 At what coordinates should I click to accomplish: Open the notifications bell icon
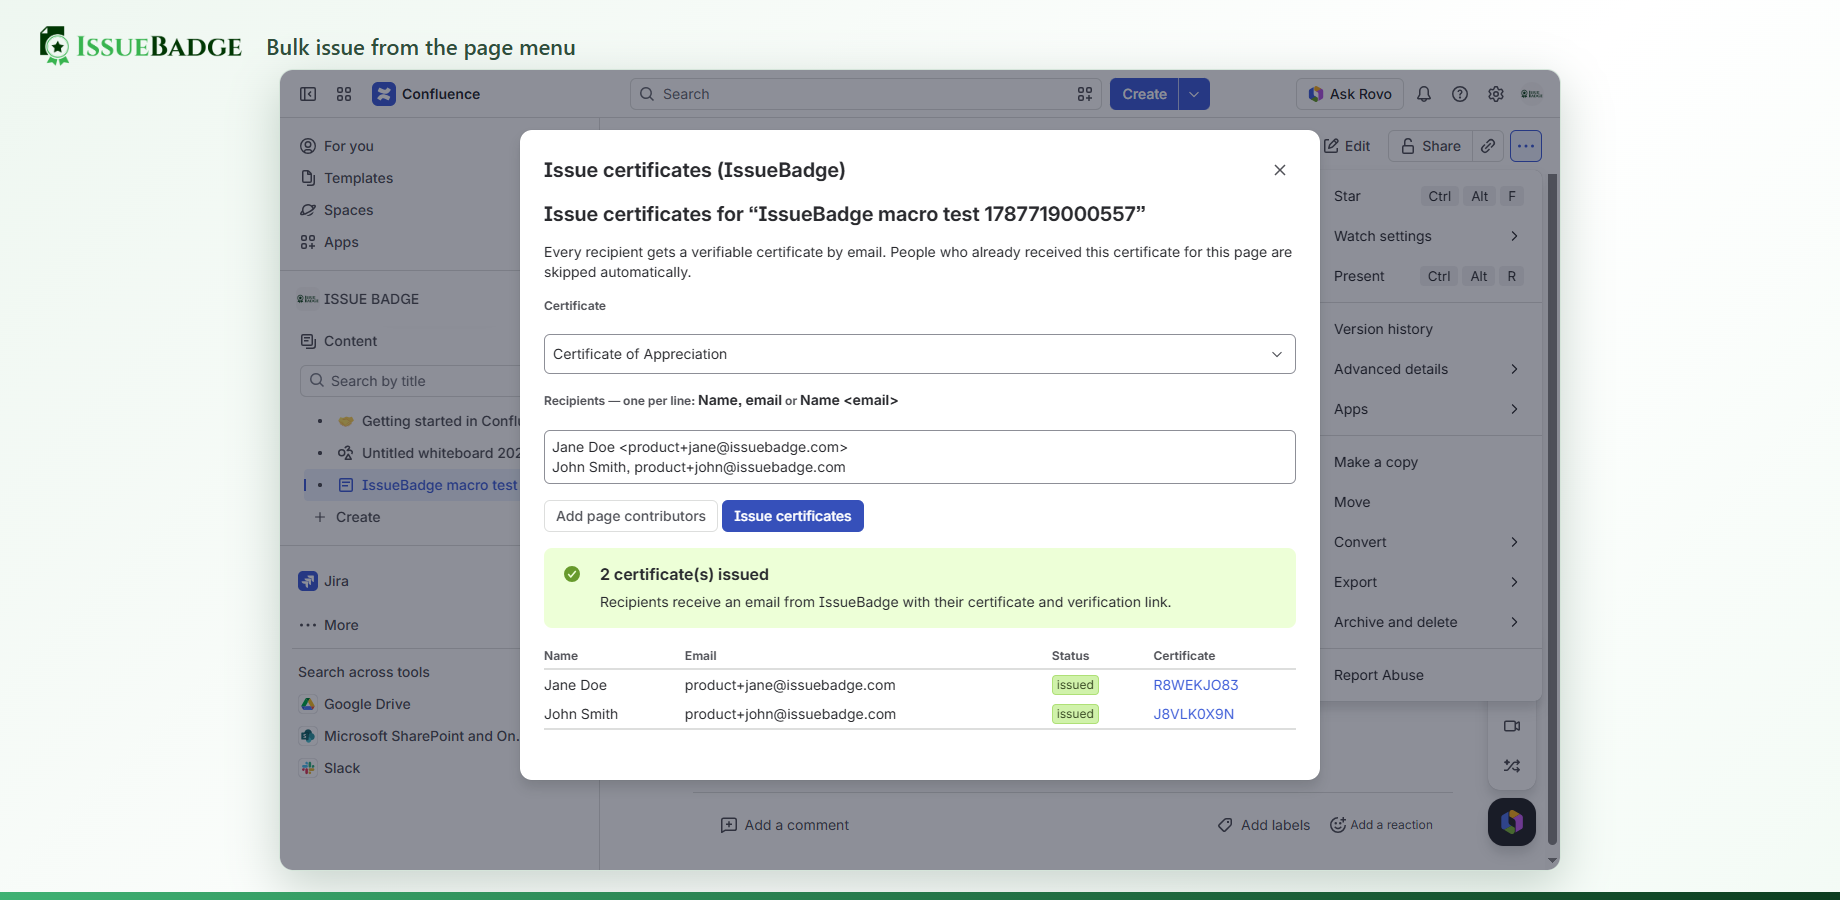pos(1424,94)
